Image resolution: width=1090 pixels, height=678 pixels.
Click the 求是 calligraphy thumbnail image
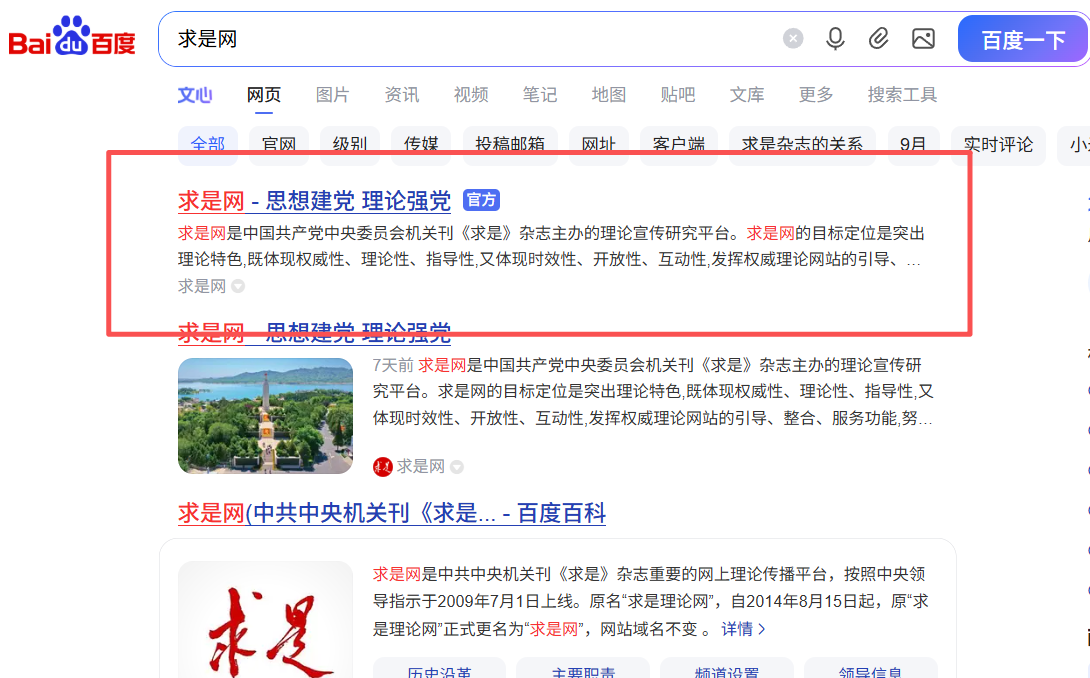tap(265, 615)
